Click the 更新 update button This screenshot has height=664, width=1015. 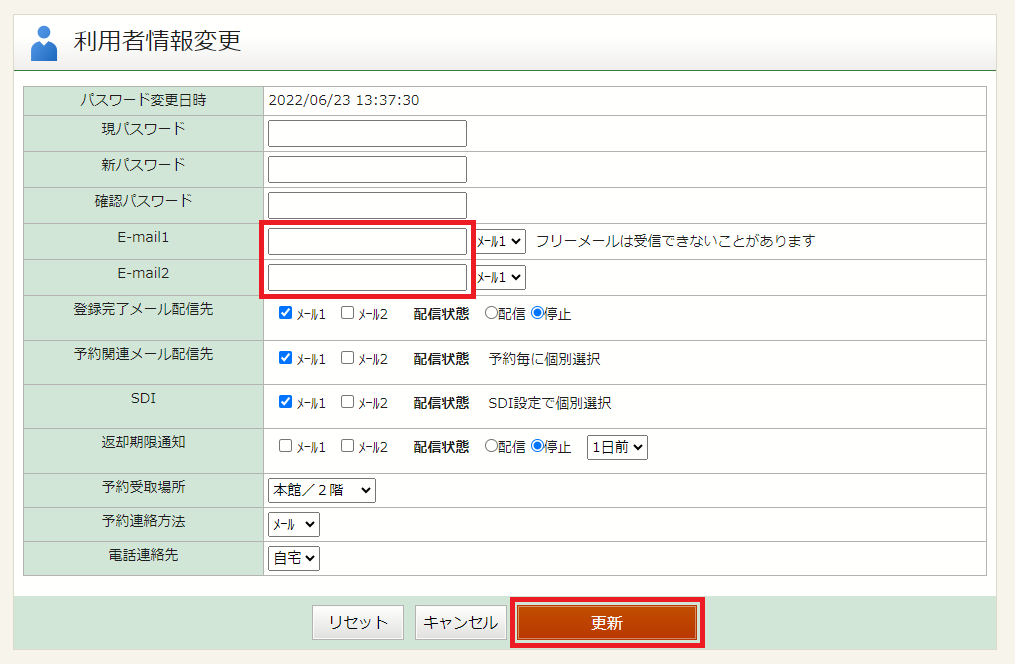pos(606,622)
